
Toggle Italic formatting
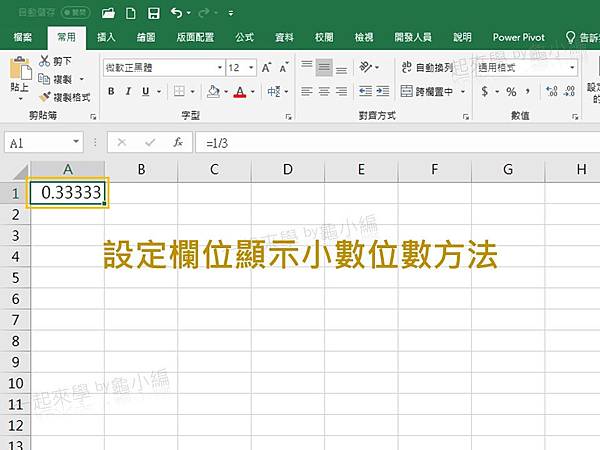point(128,91)
